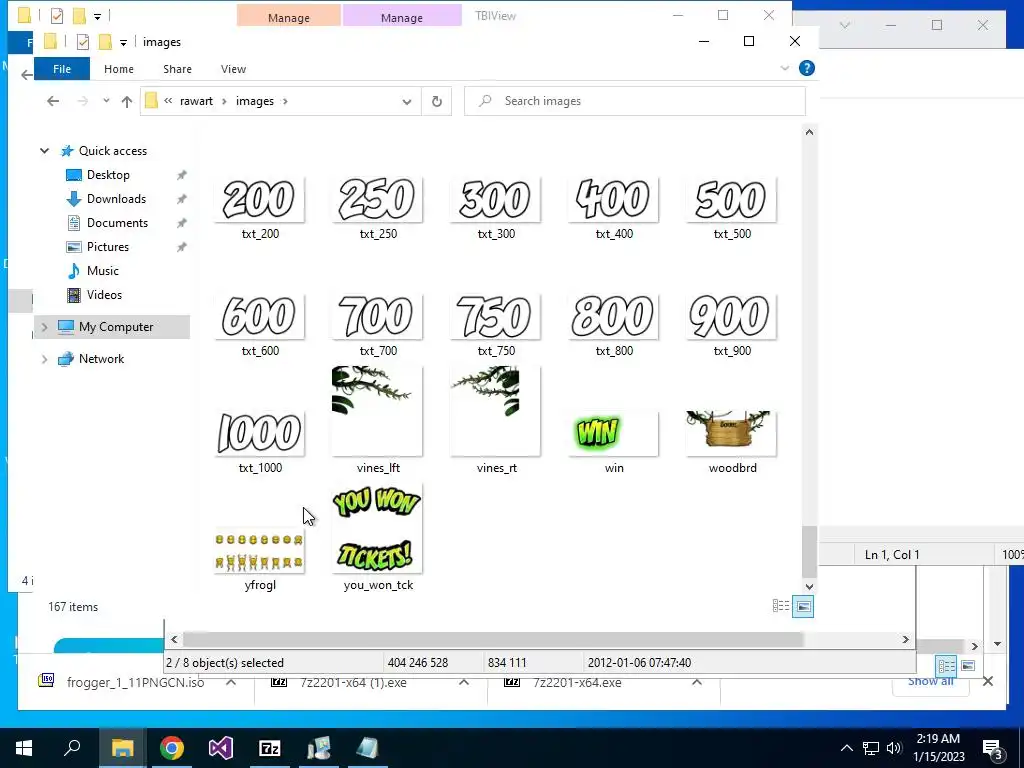Click the Search images field
1024x768 pixels.
tap(635, 101)
